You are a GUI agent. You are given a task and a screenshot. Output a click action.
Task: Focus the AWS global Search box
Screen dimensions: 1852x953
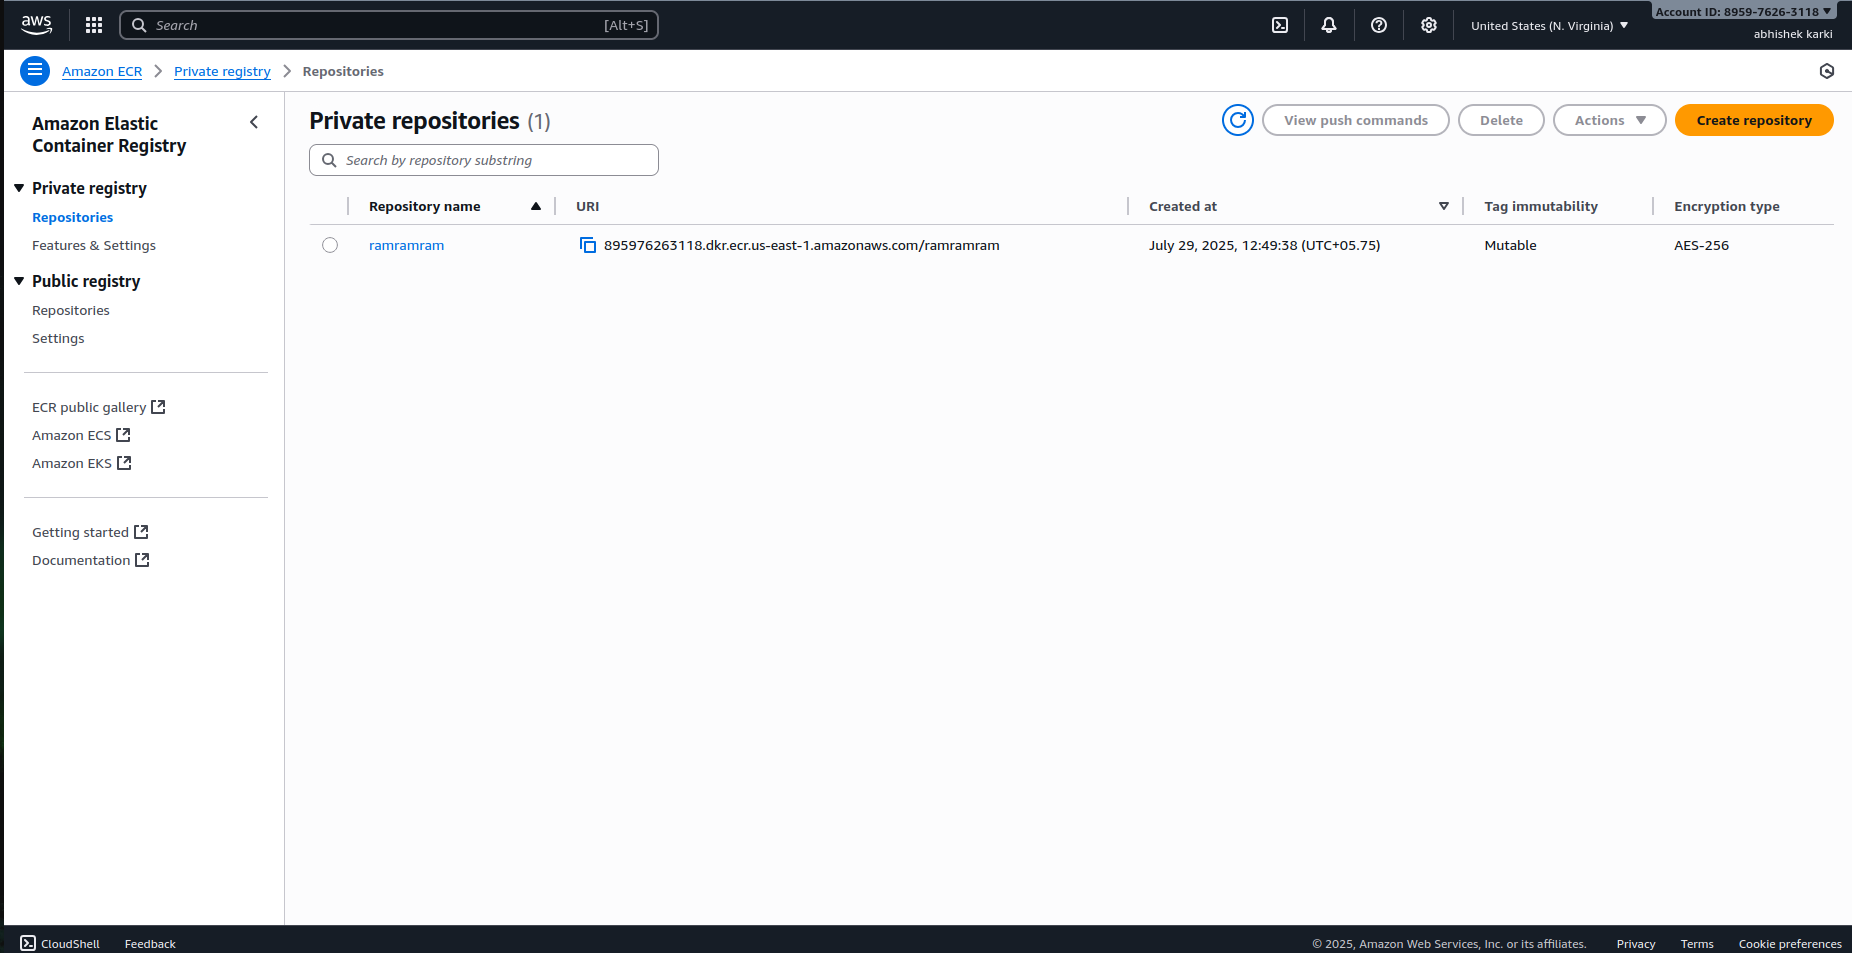tap(389, 25)
